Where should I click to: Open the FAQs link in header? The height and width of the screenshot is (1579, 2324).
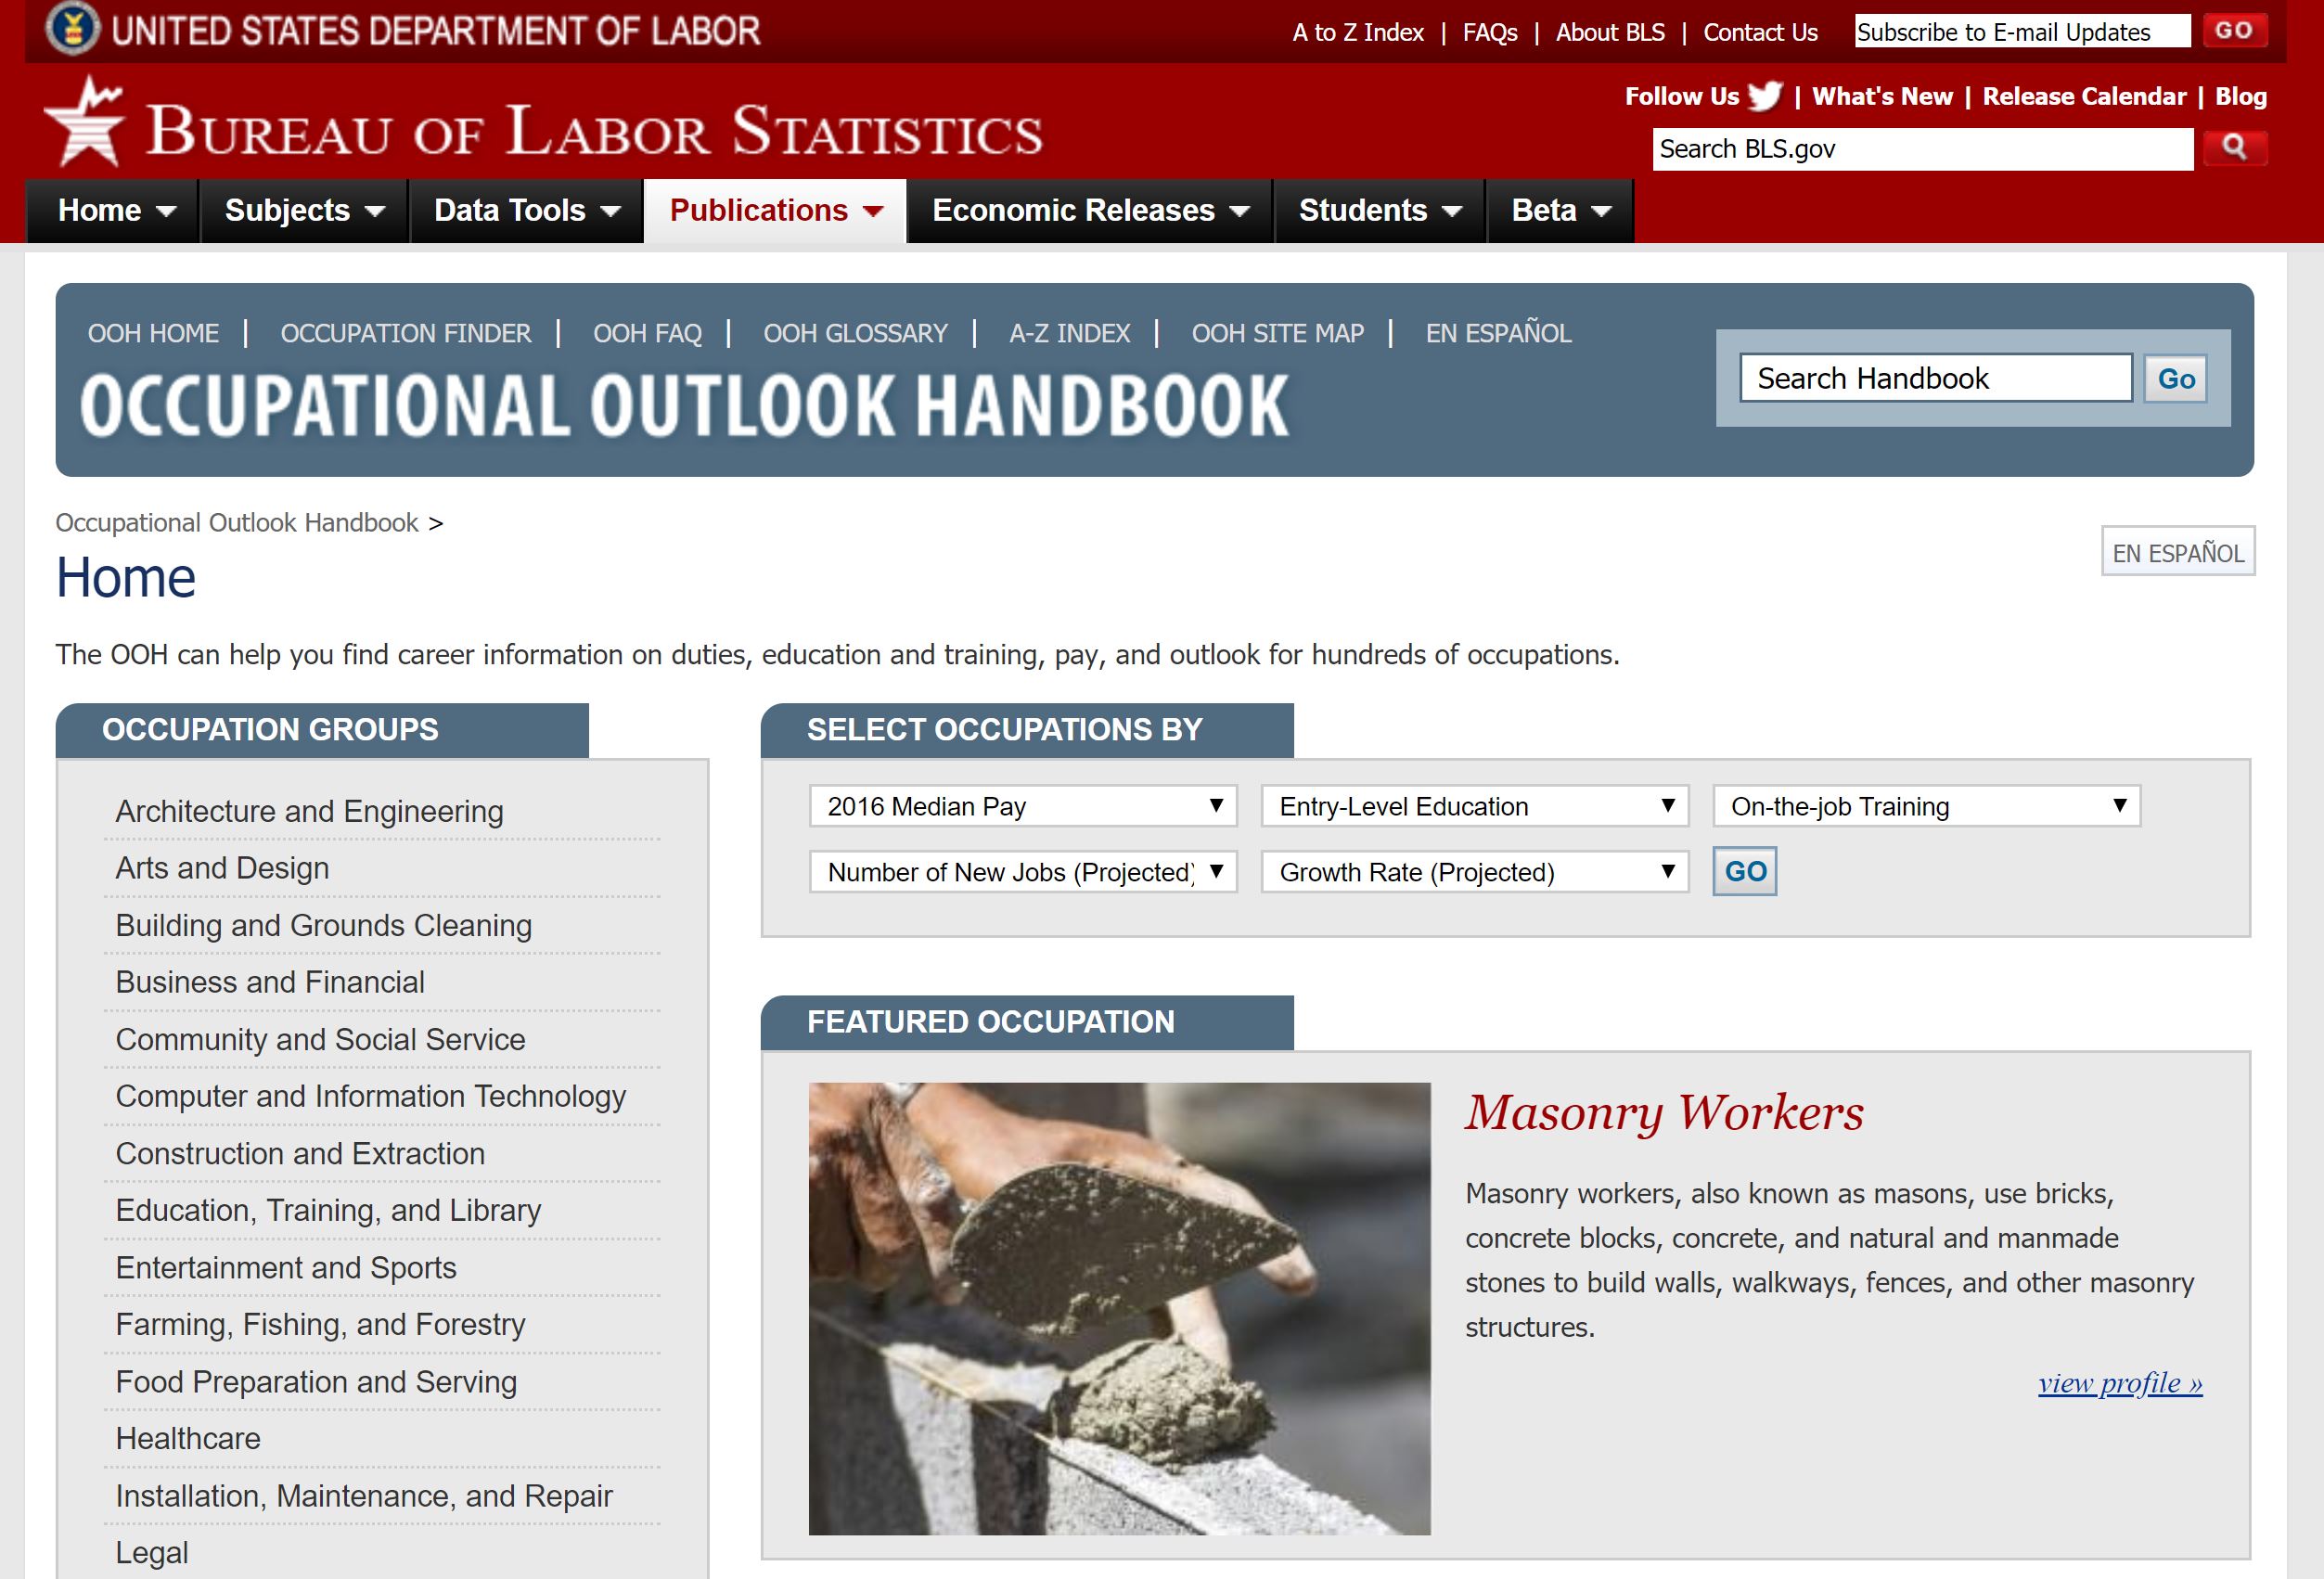coord(1490,32)
